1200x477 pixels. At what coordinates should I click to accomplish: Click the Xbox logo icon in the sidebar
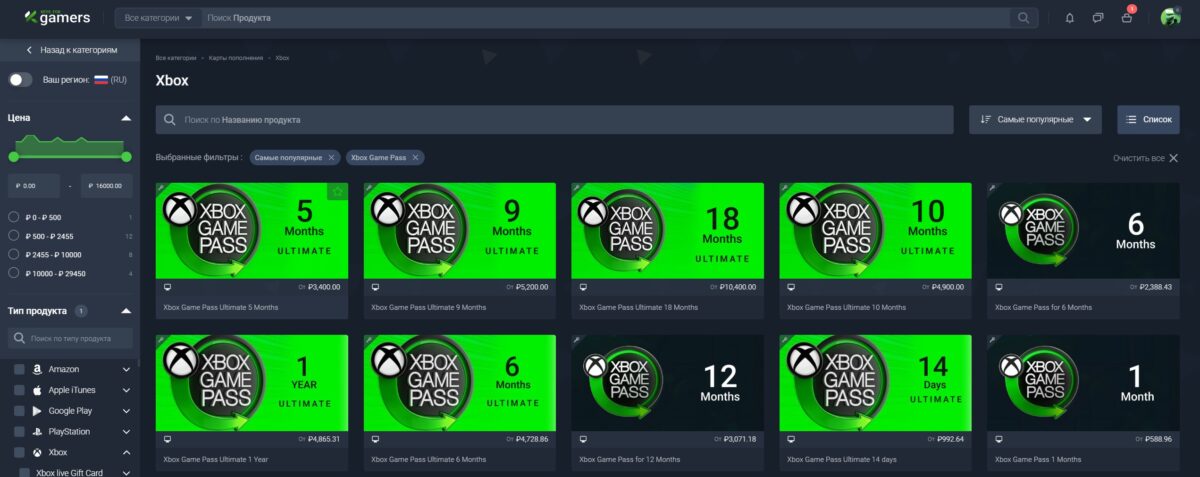[x=36, y=453]
